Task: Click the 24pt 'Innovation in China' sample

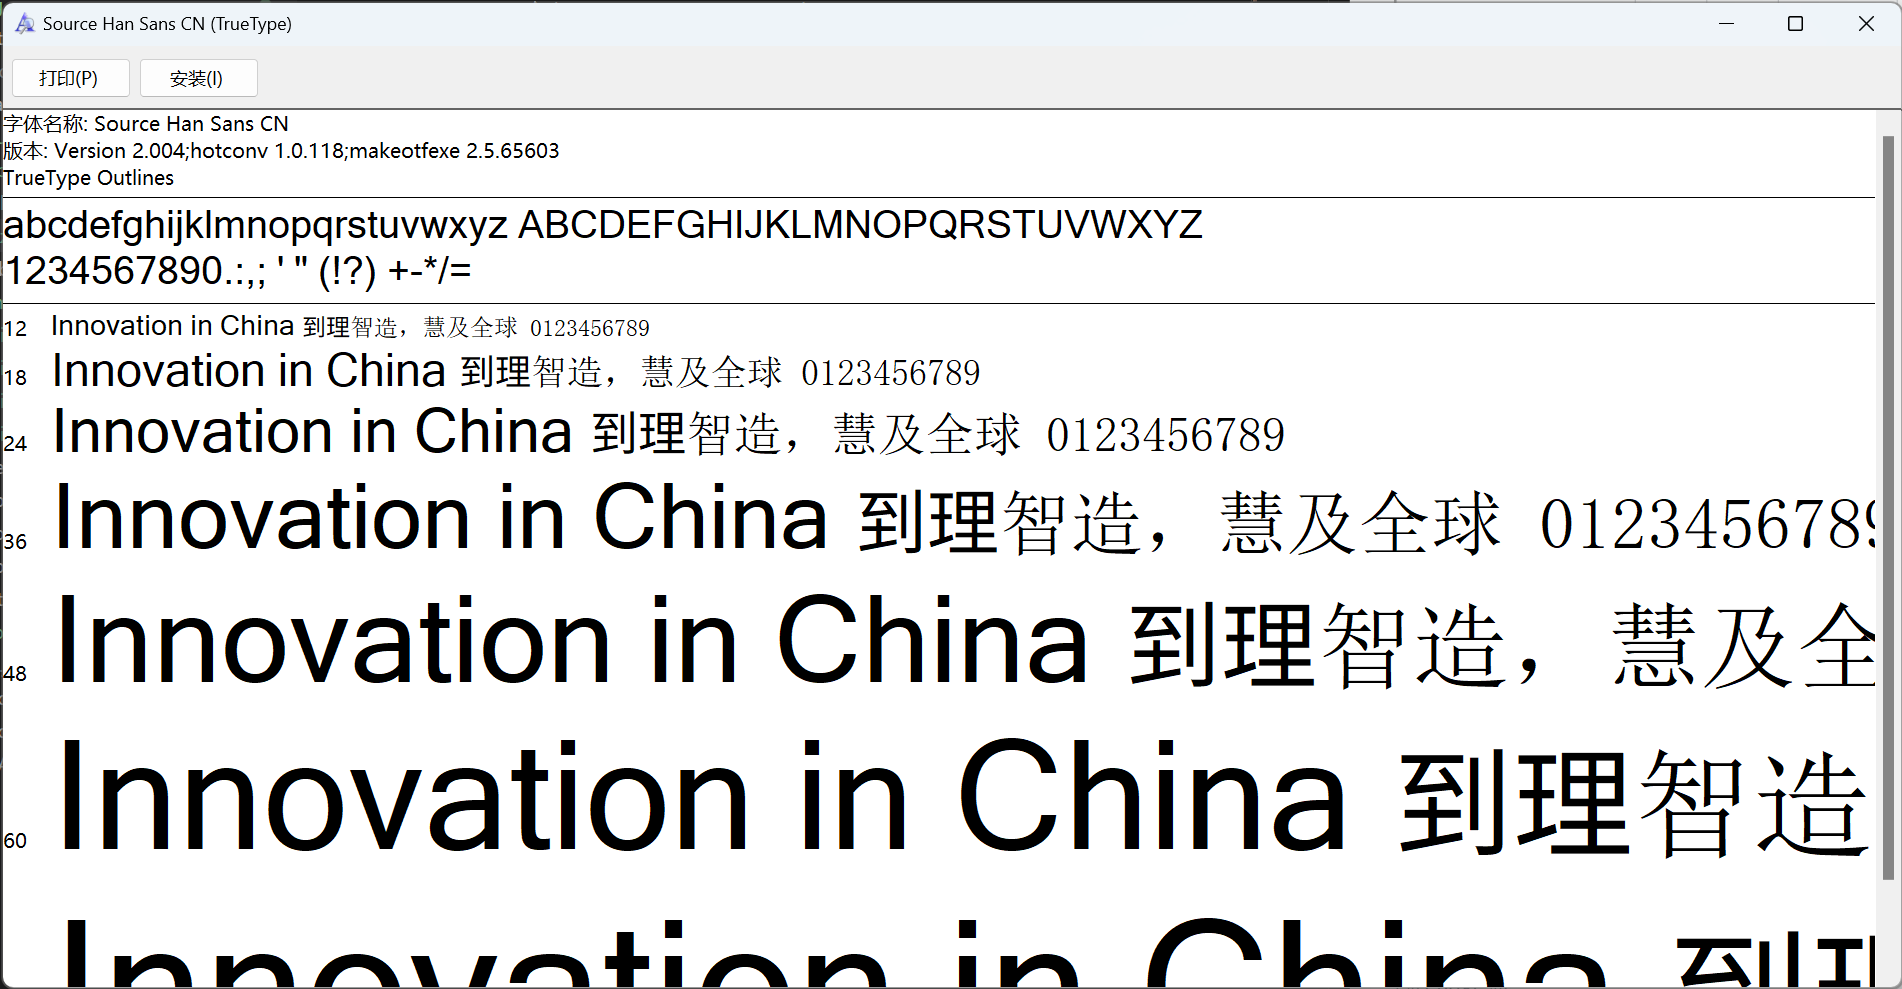Action: tap(313, 432)
